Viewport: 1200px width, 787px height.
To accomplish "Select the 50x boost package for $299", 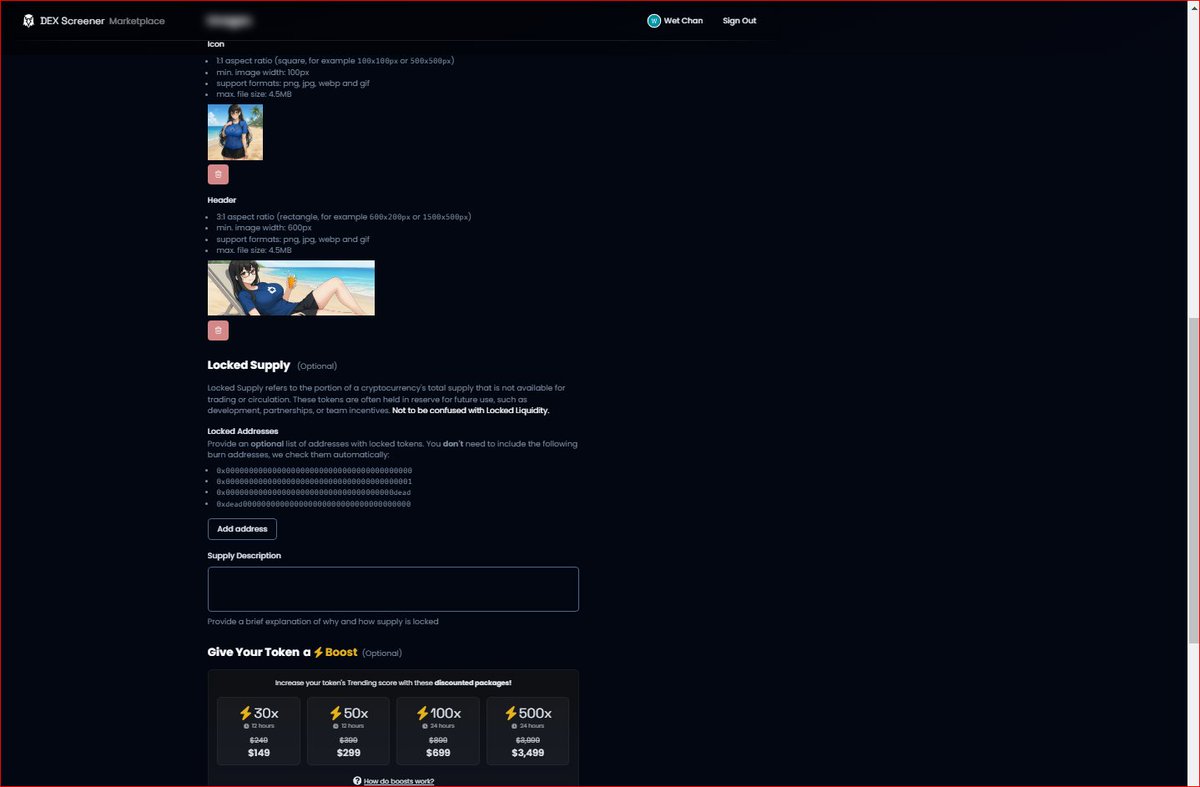I will coord(348,731).
